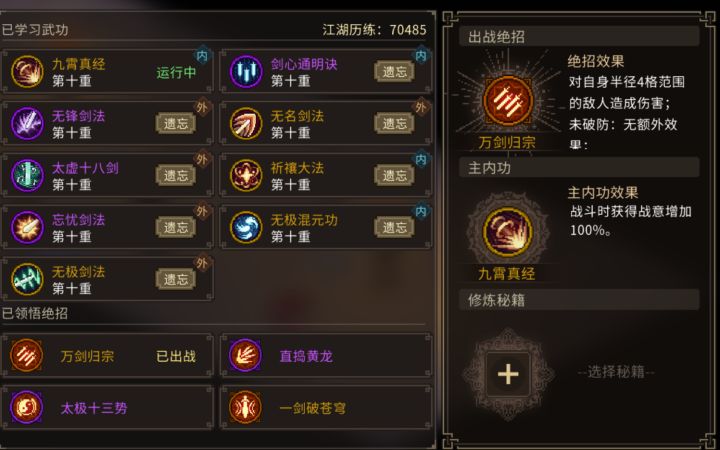720x450 pixels.
Task: Select the 祈禳大法 skill icon
Action: point(246,175)
